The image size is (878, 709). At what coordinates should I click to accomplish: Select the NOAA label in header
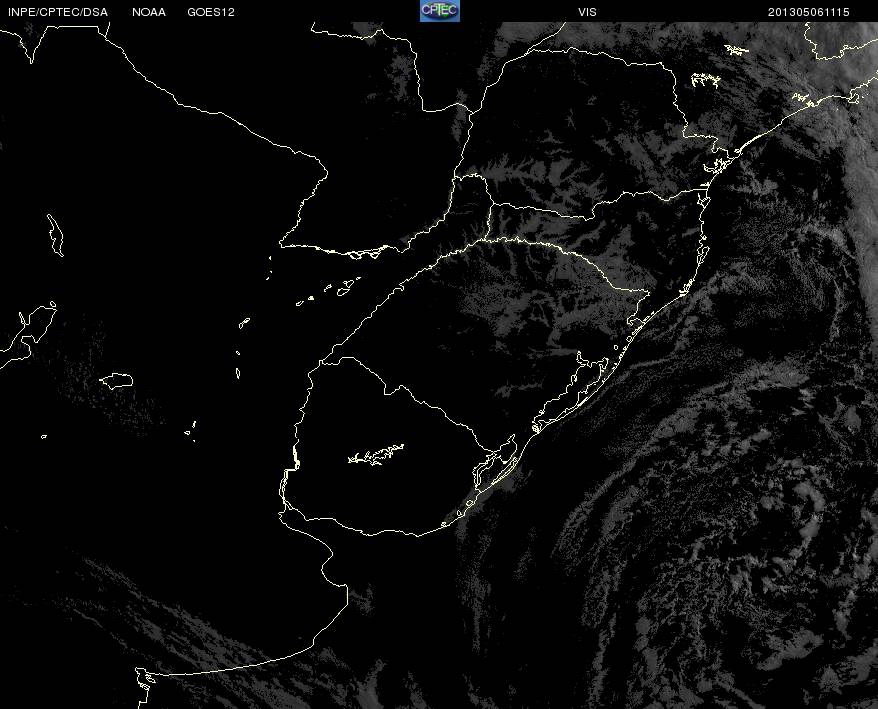(149, 12)
